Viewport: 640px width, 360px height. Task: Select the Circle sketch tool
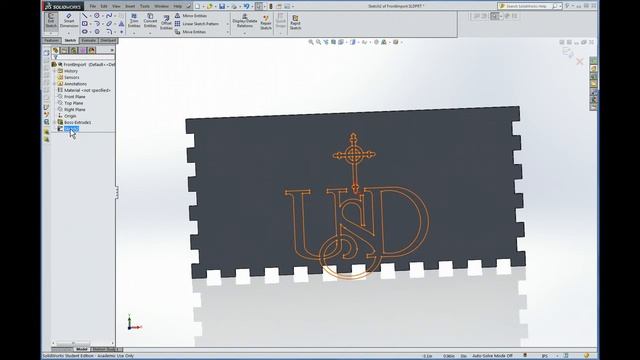pyautogui.click(x=97, y=16)
